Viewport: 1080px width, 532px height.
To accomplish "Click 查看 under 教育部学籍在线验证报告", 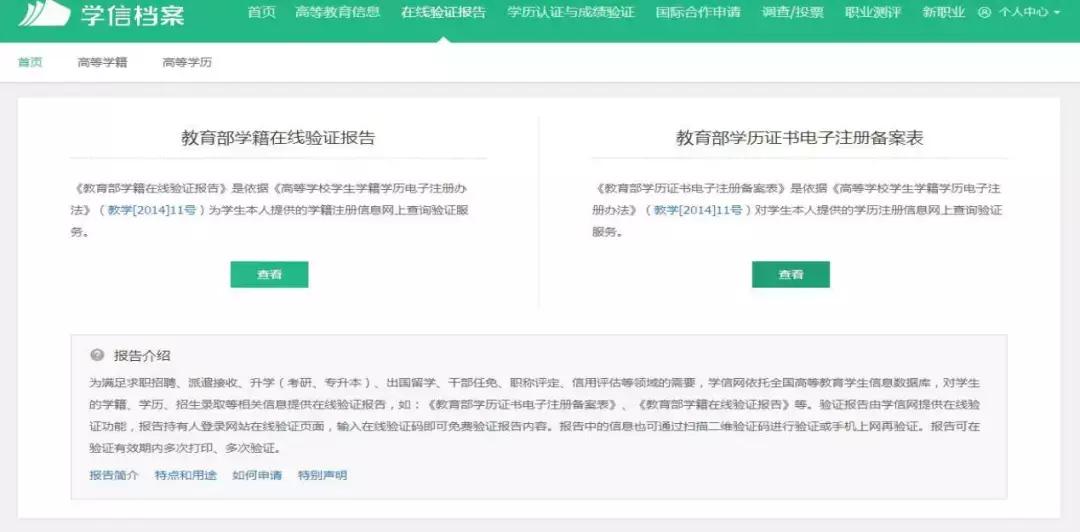I will [x=269, y=274].
